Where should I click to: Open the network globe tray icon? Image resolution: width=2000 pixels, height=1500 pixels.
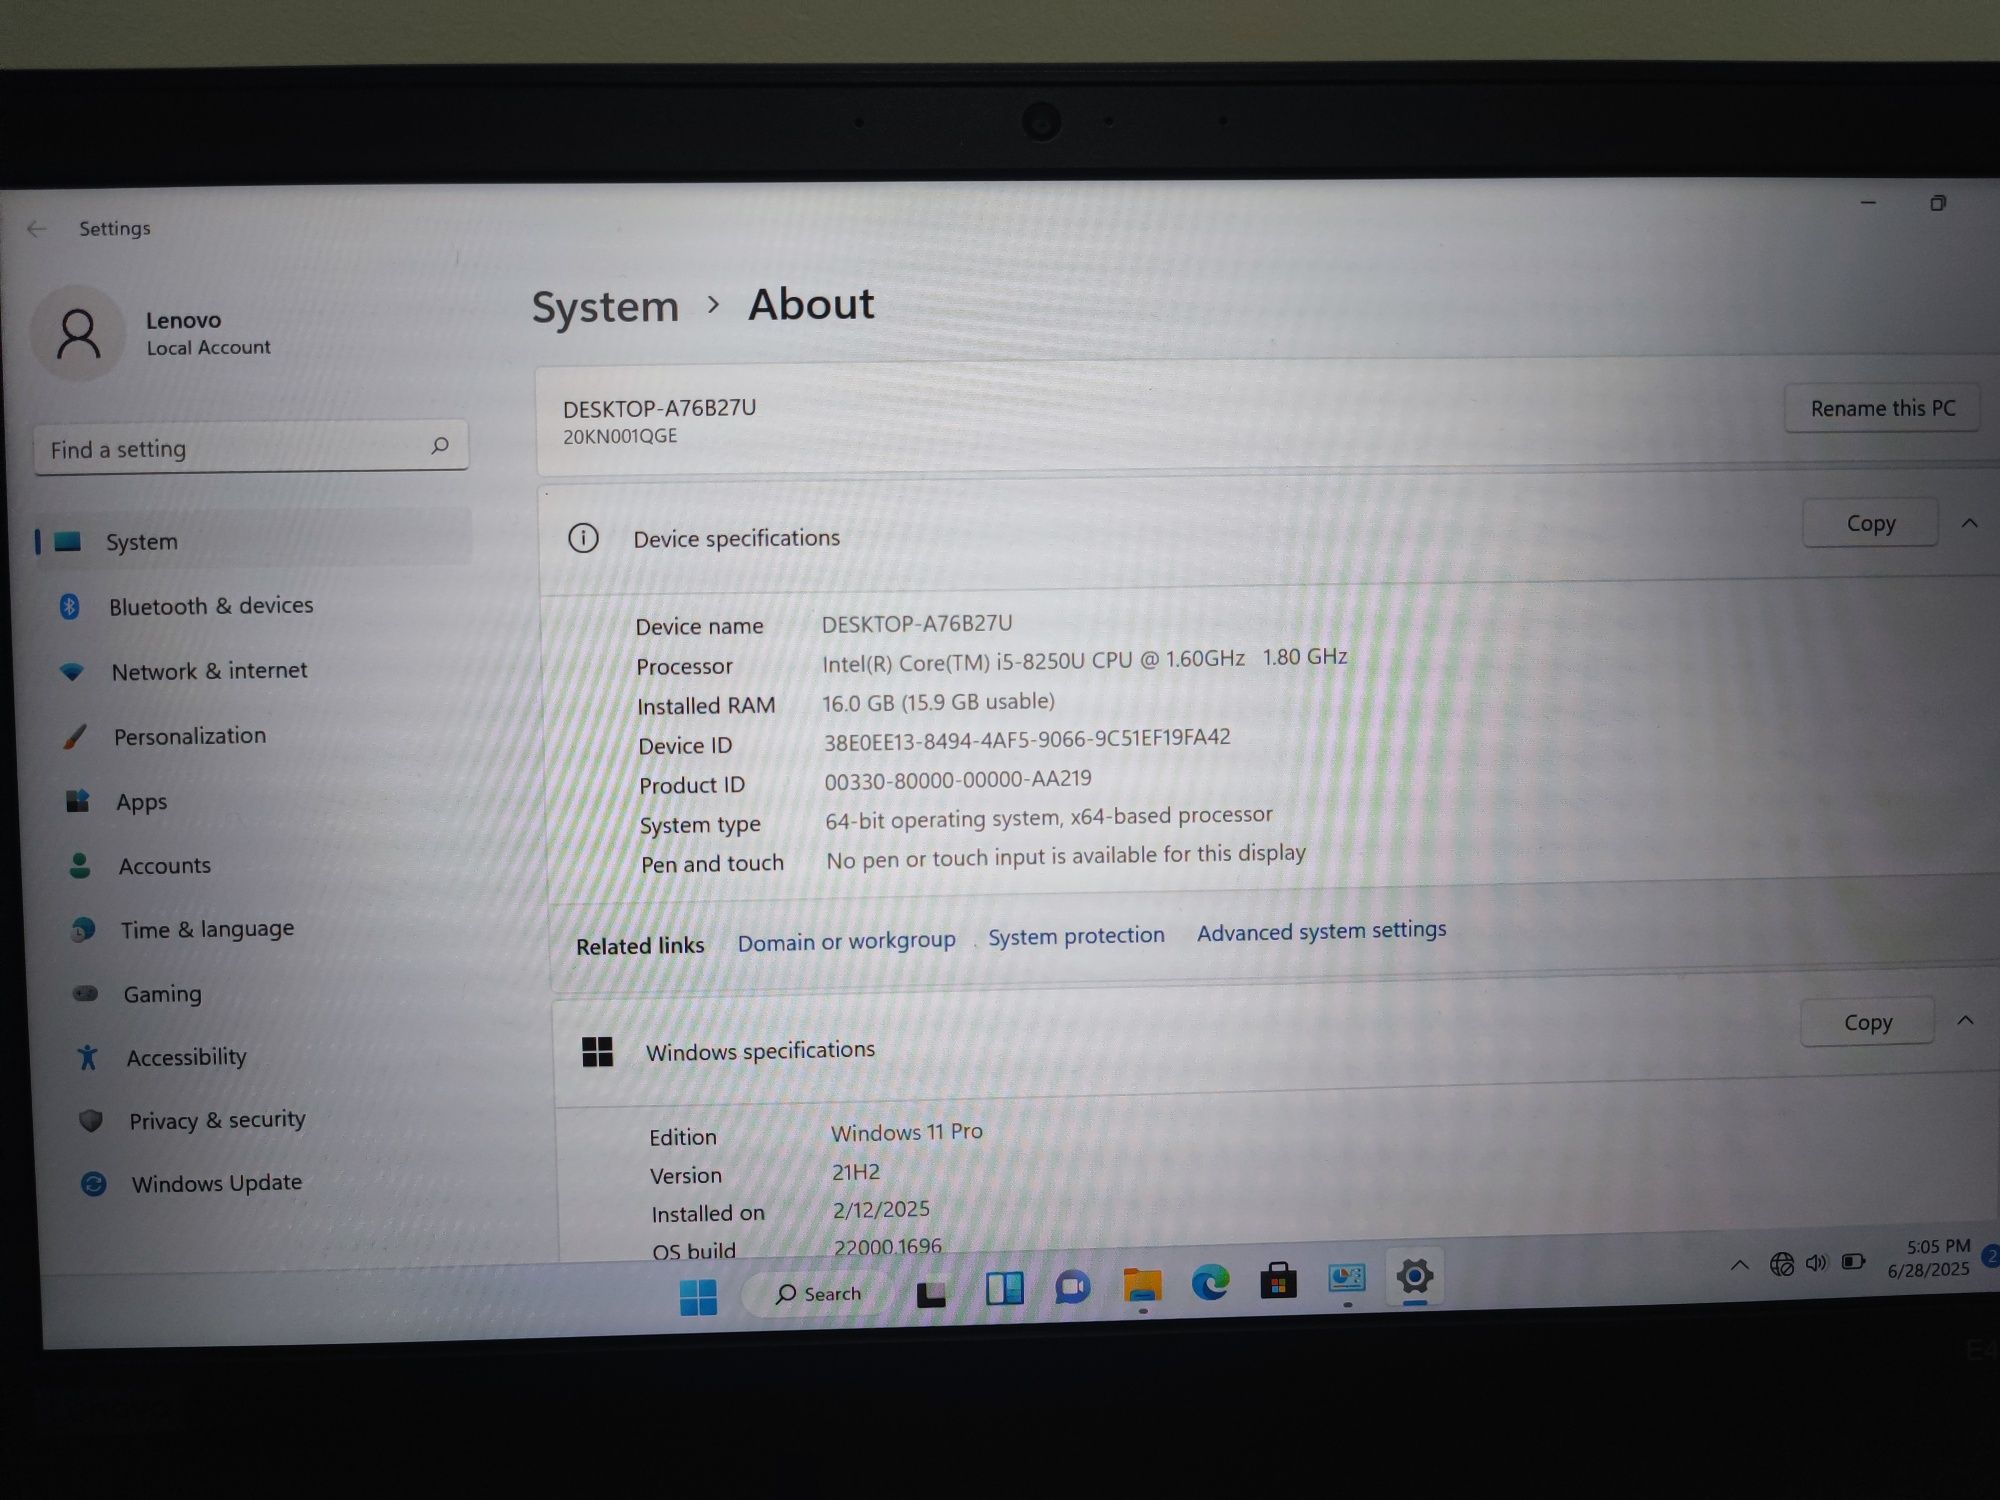coord(1782,1264)
